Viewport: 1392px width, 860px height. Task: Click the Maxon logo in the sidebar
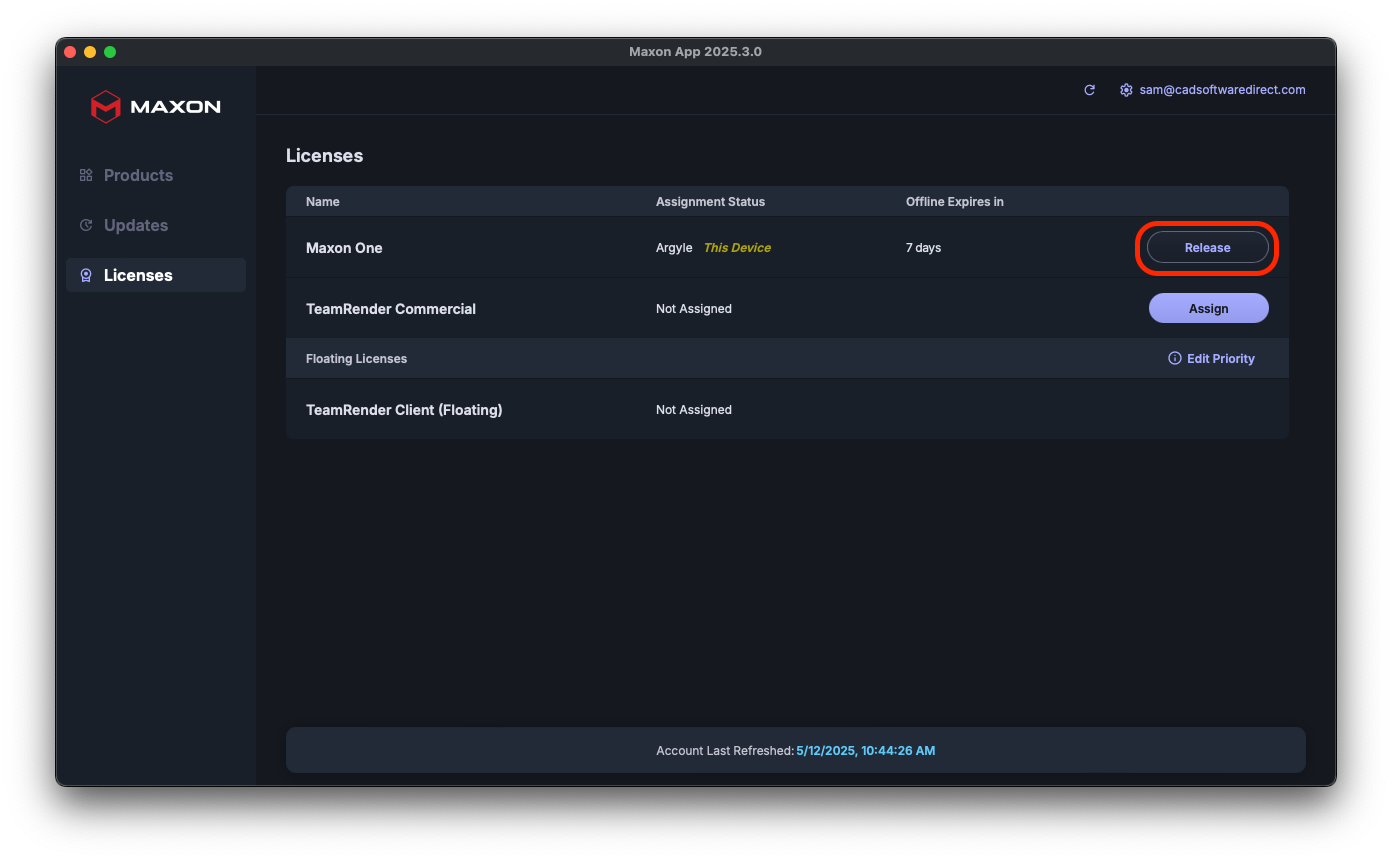pyautogui.click(x=156, y=107)
